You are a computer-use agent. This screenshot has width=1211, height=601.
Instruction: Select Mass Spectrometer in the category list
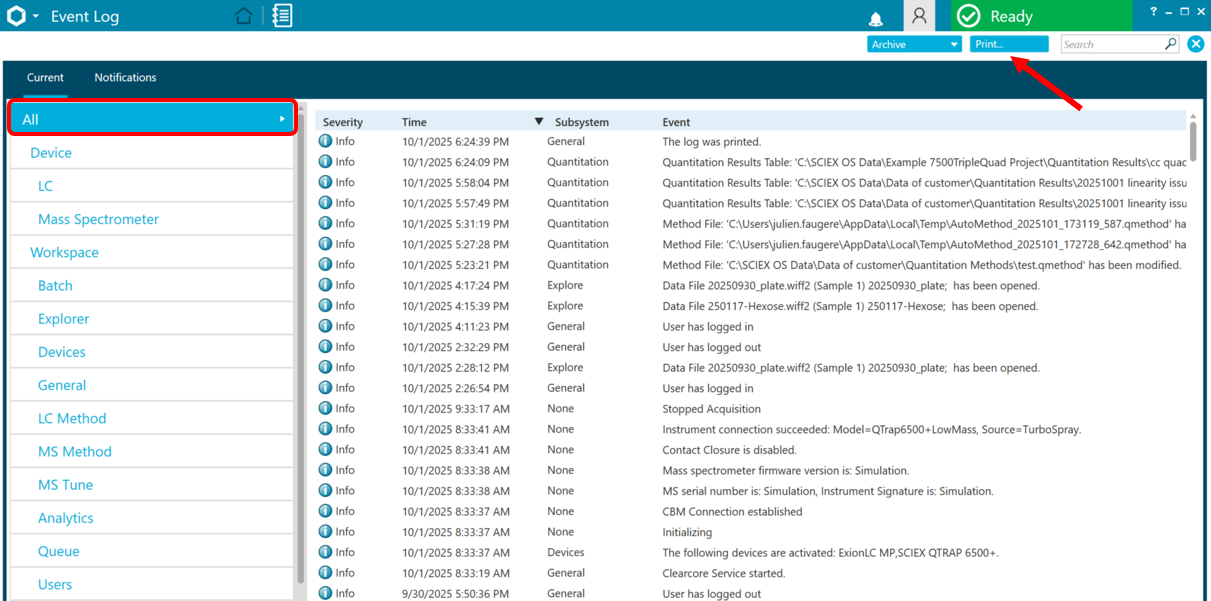click(98, 219)
